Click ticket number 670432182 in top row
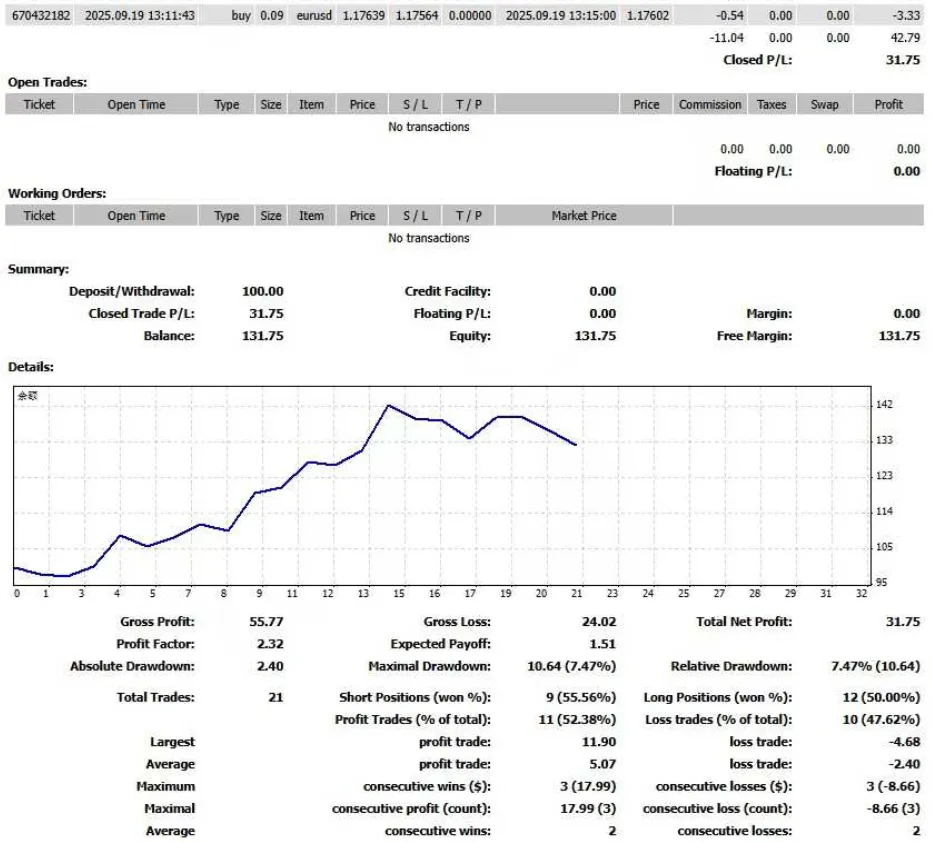This screenshot has width=932, height=842. (x=39, y=16)
